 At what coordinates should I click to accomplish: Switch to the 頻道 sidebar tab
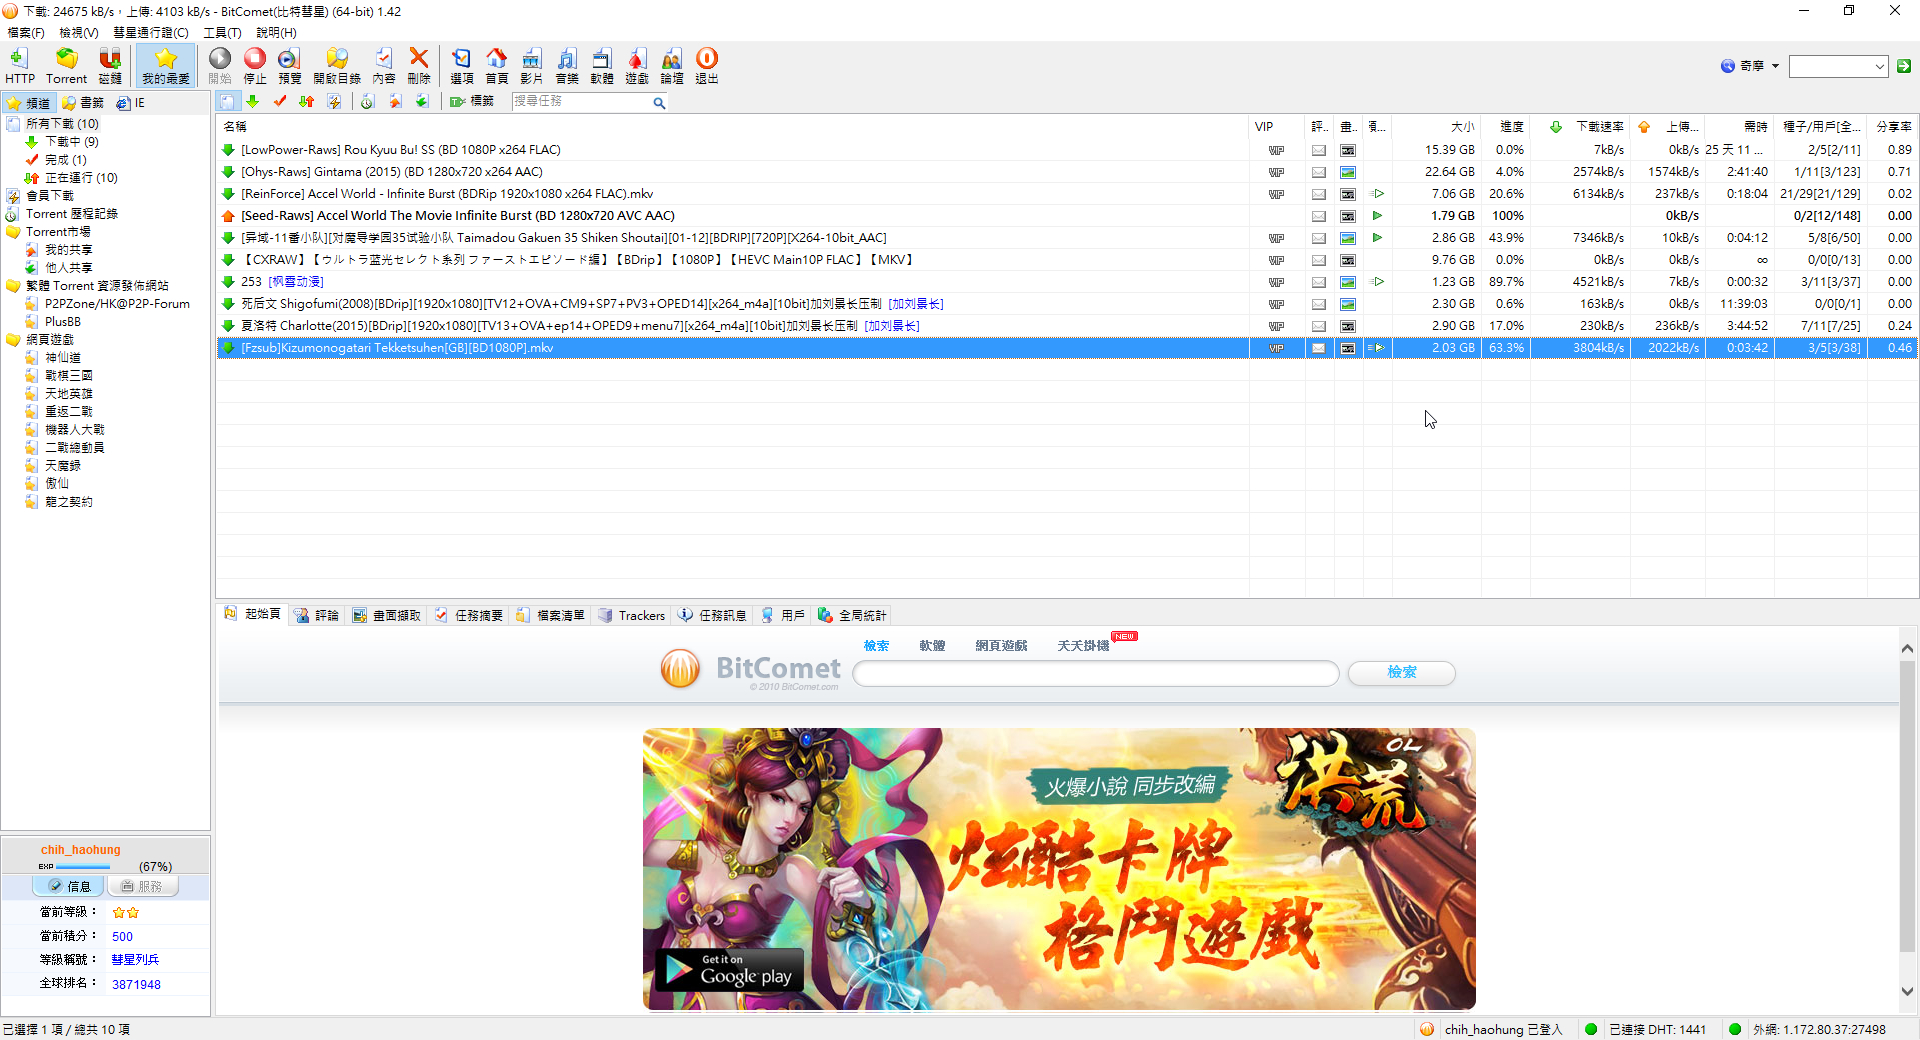(x=28, y=103)
